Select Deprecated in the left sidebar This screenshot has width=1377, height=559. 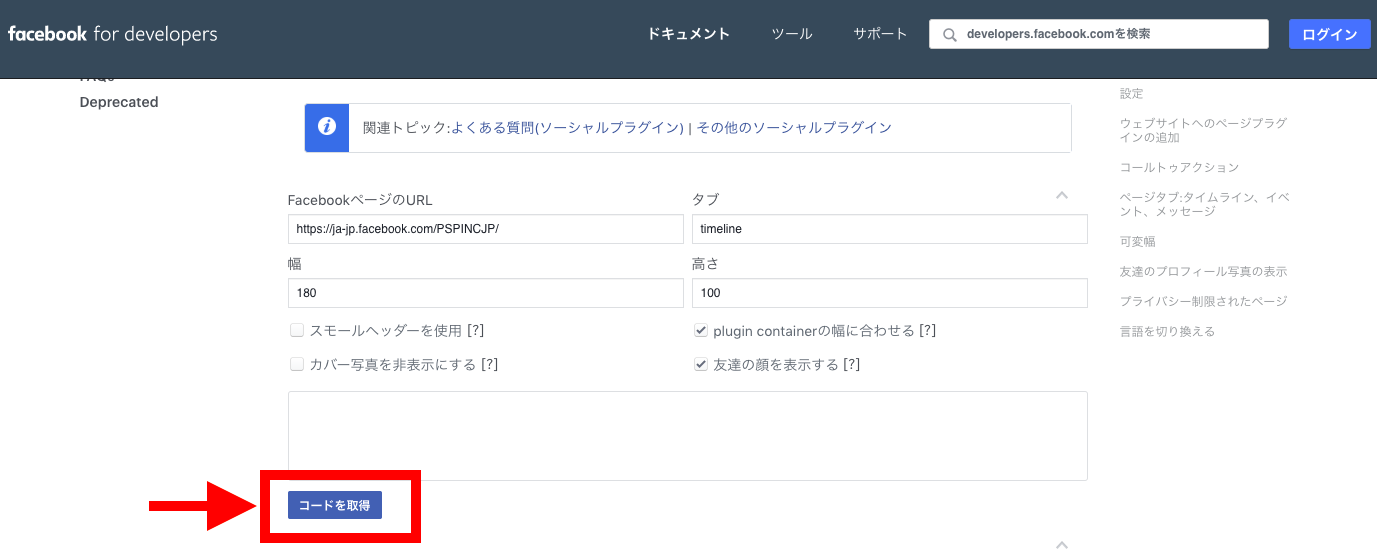(x=119, y=102)
